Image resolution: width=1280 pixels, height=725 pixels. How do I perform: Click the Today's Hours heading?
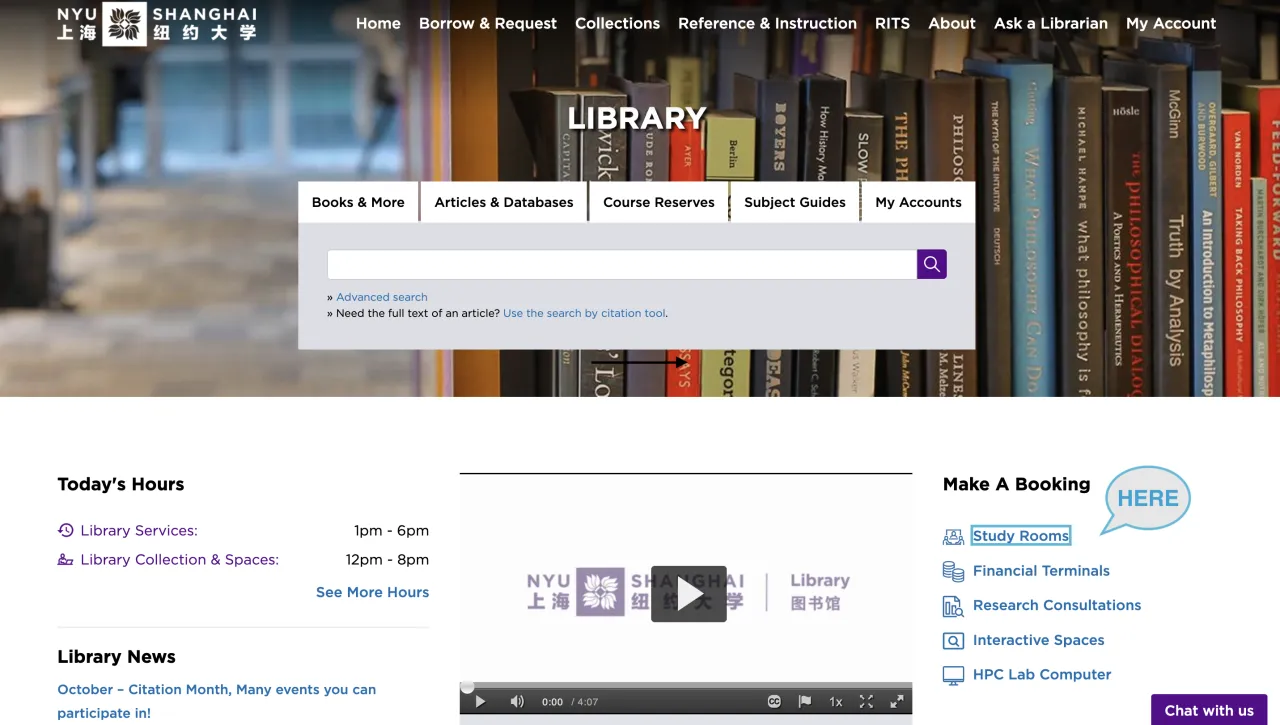click(x=121, y=484)
